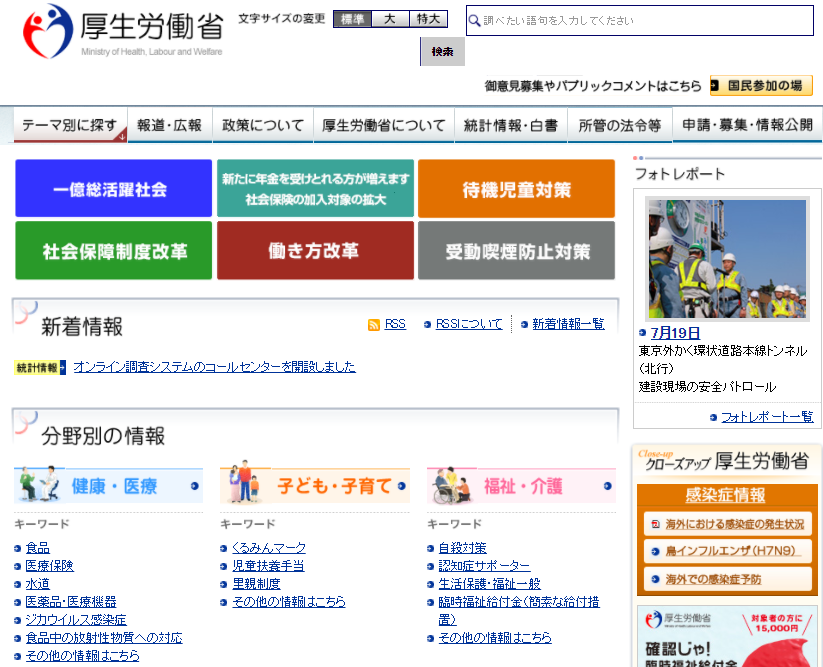Open the ジカウイルス感染症 keyword link
823x667 pixels.
[76, 620]
